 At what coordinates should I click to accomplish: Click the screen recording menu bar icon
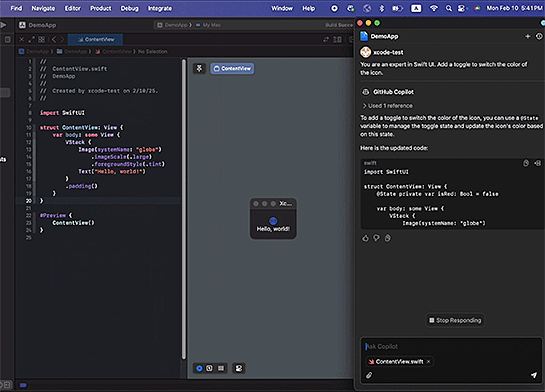tap(334, 8)
